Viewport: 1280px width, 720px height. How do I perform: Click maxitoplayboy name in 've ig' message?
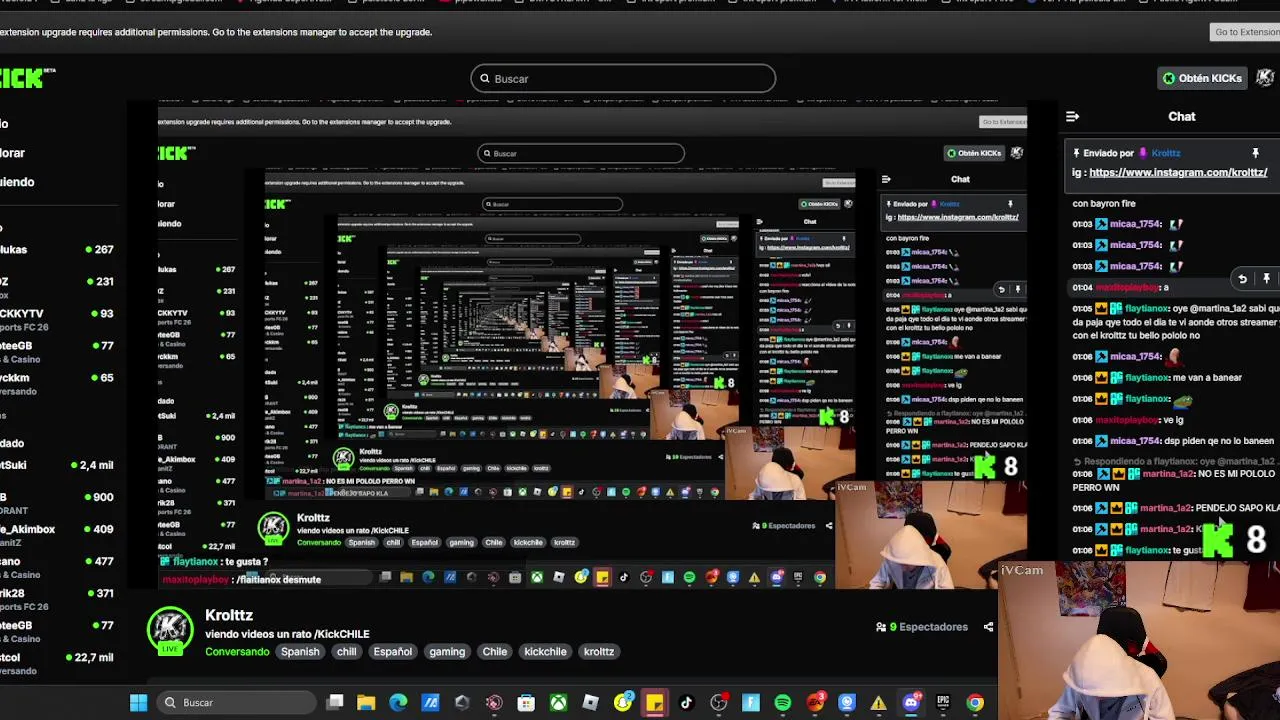coord(1127,420)
